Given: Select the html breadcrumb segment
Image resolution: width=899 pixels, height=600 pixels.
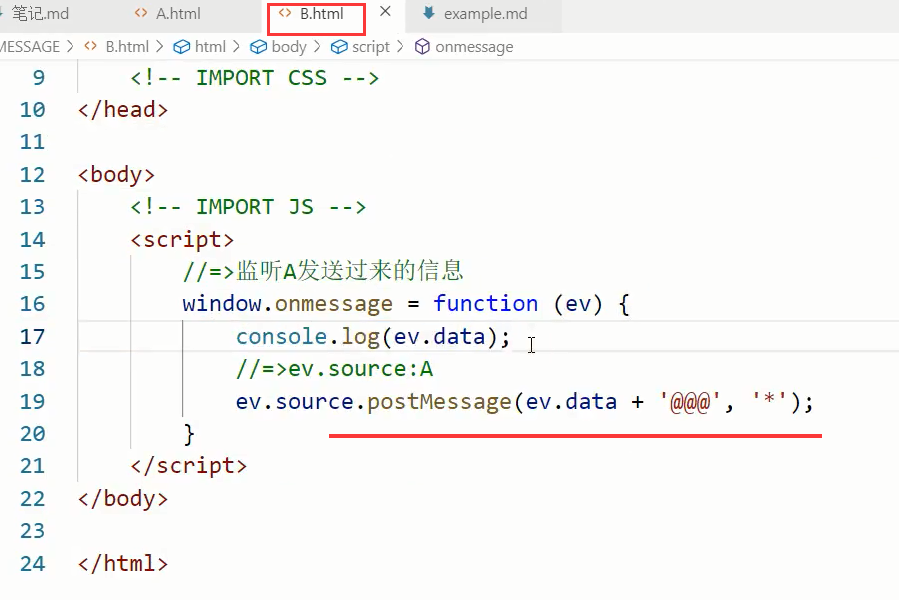Looking at the screenshot, I should tap(210, 46).
